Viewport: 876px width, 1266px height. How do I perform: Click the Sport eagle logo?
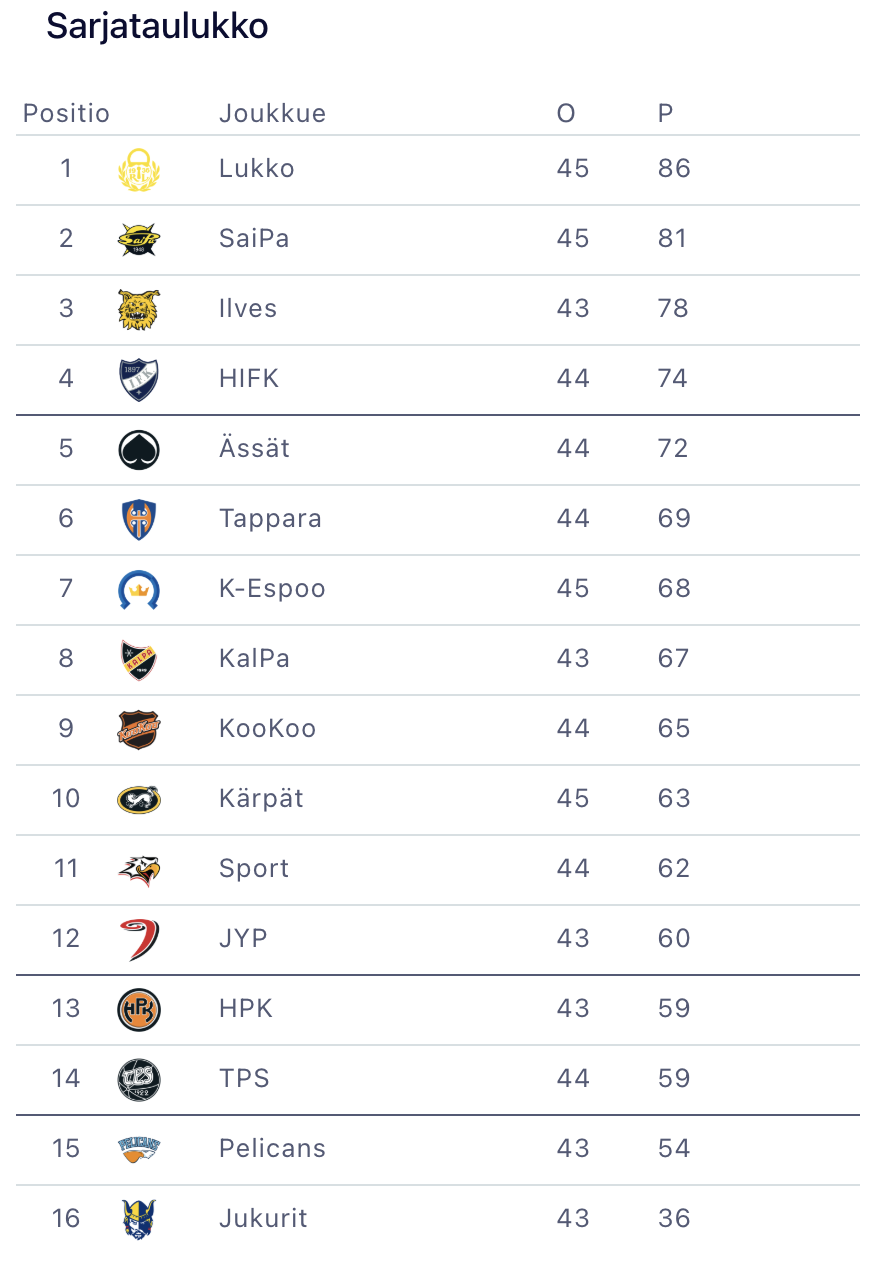(x=138, y=869)
